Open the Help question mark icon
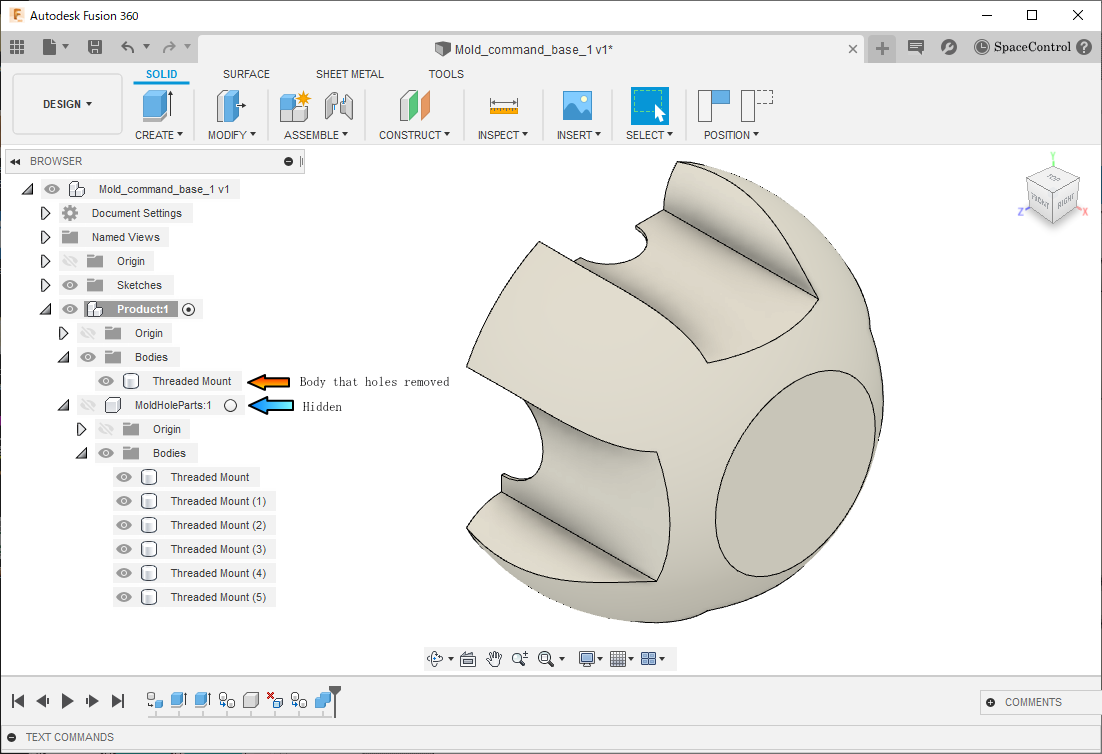 1084,47
